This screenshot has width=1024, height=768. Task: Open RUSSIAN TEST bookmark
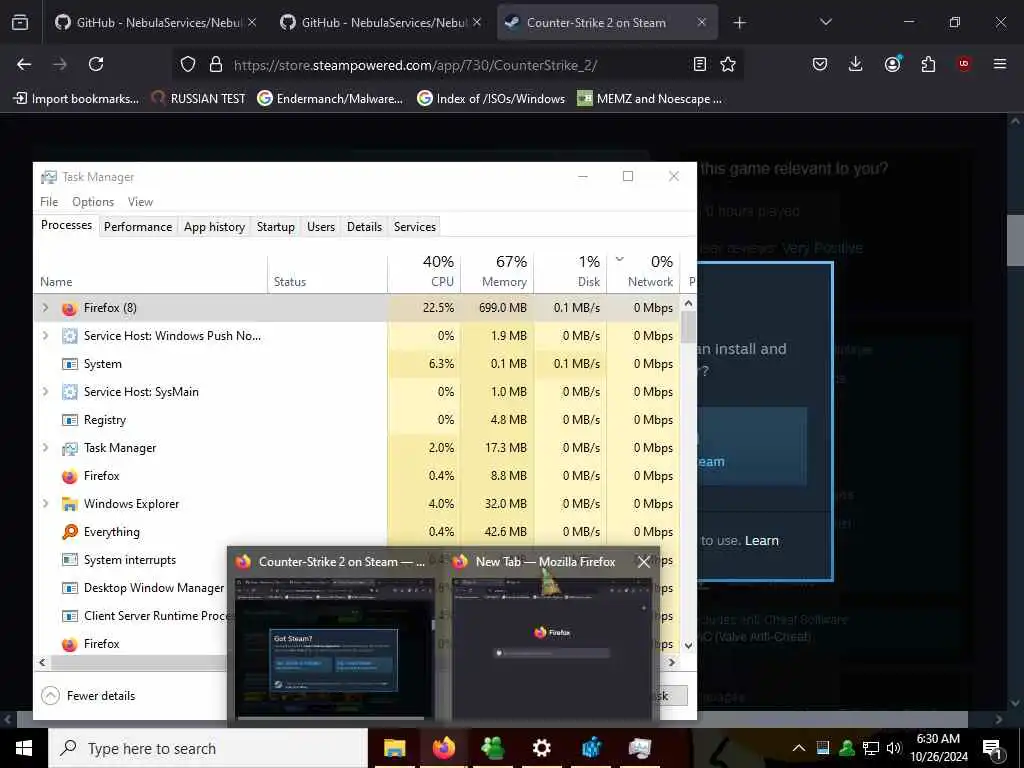199,99
